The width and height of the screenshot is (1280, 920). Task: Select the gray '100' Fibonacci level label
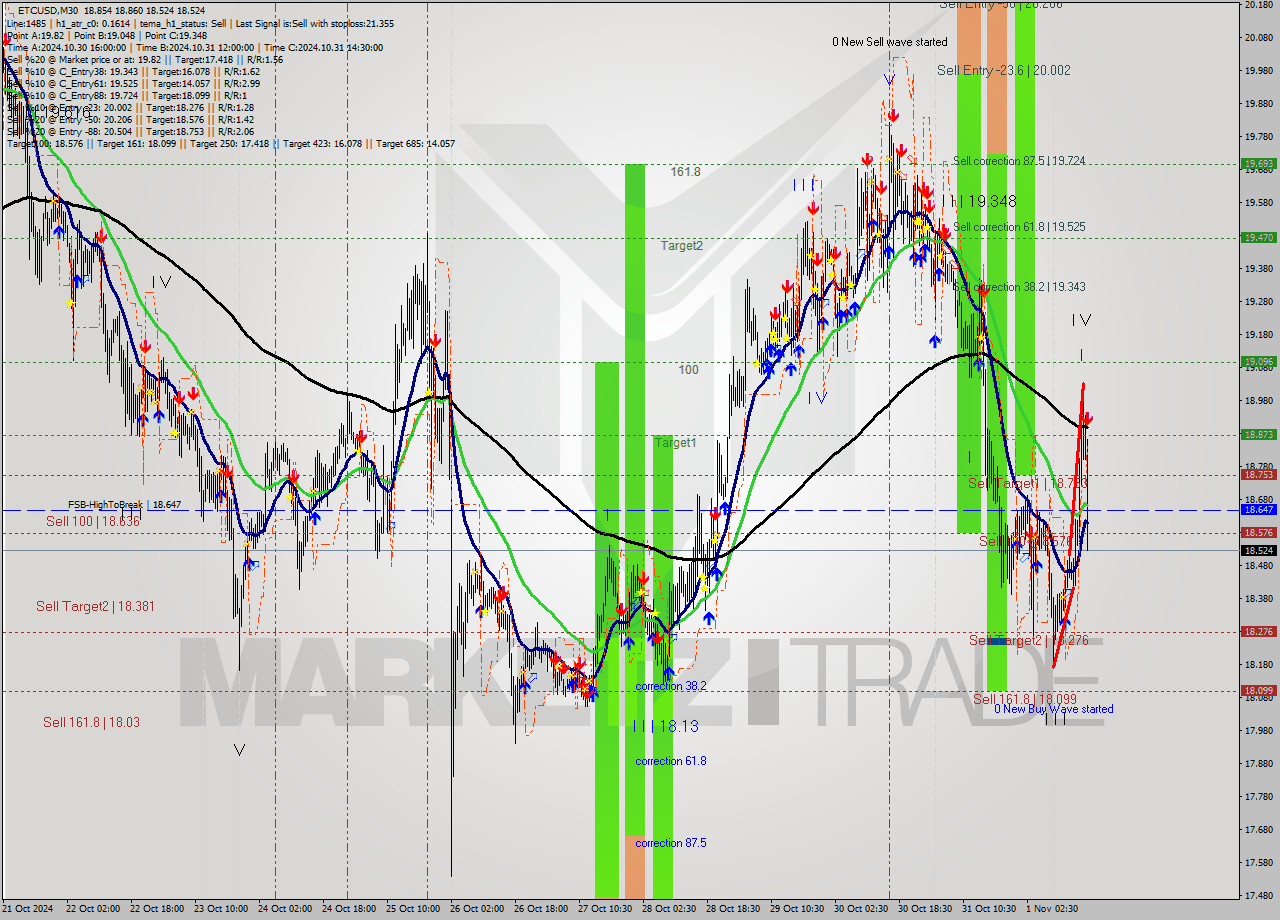(689, 369)
